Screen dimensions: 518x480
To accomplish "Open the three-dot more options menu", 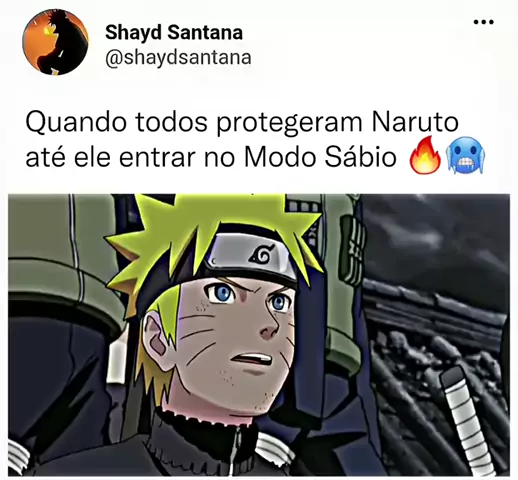I will (x=483, y=22).
